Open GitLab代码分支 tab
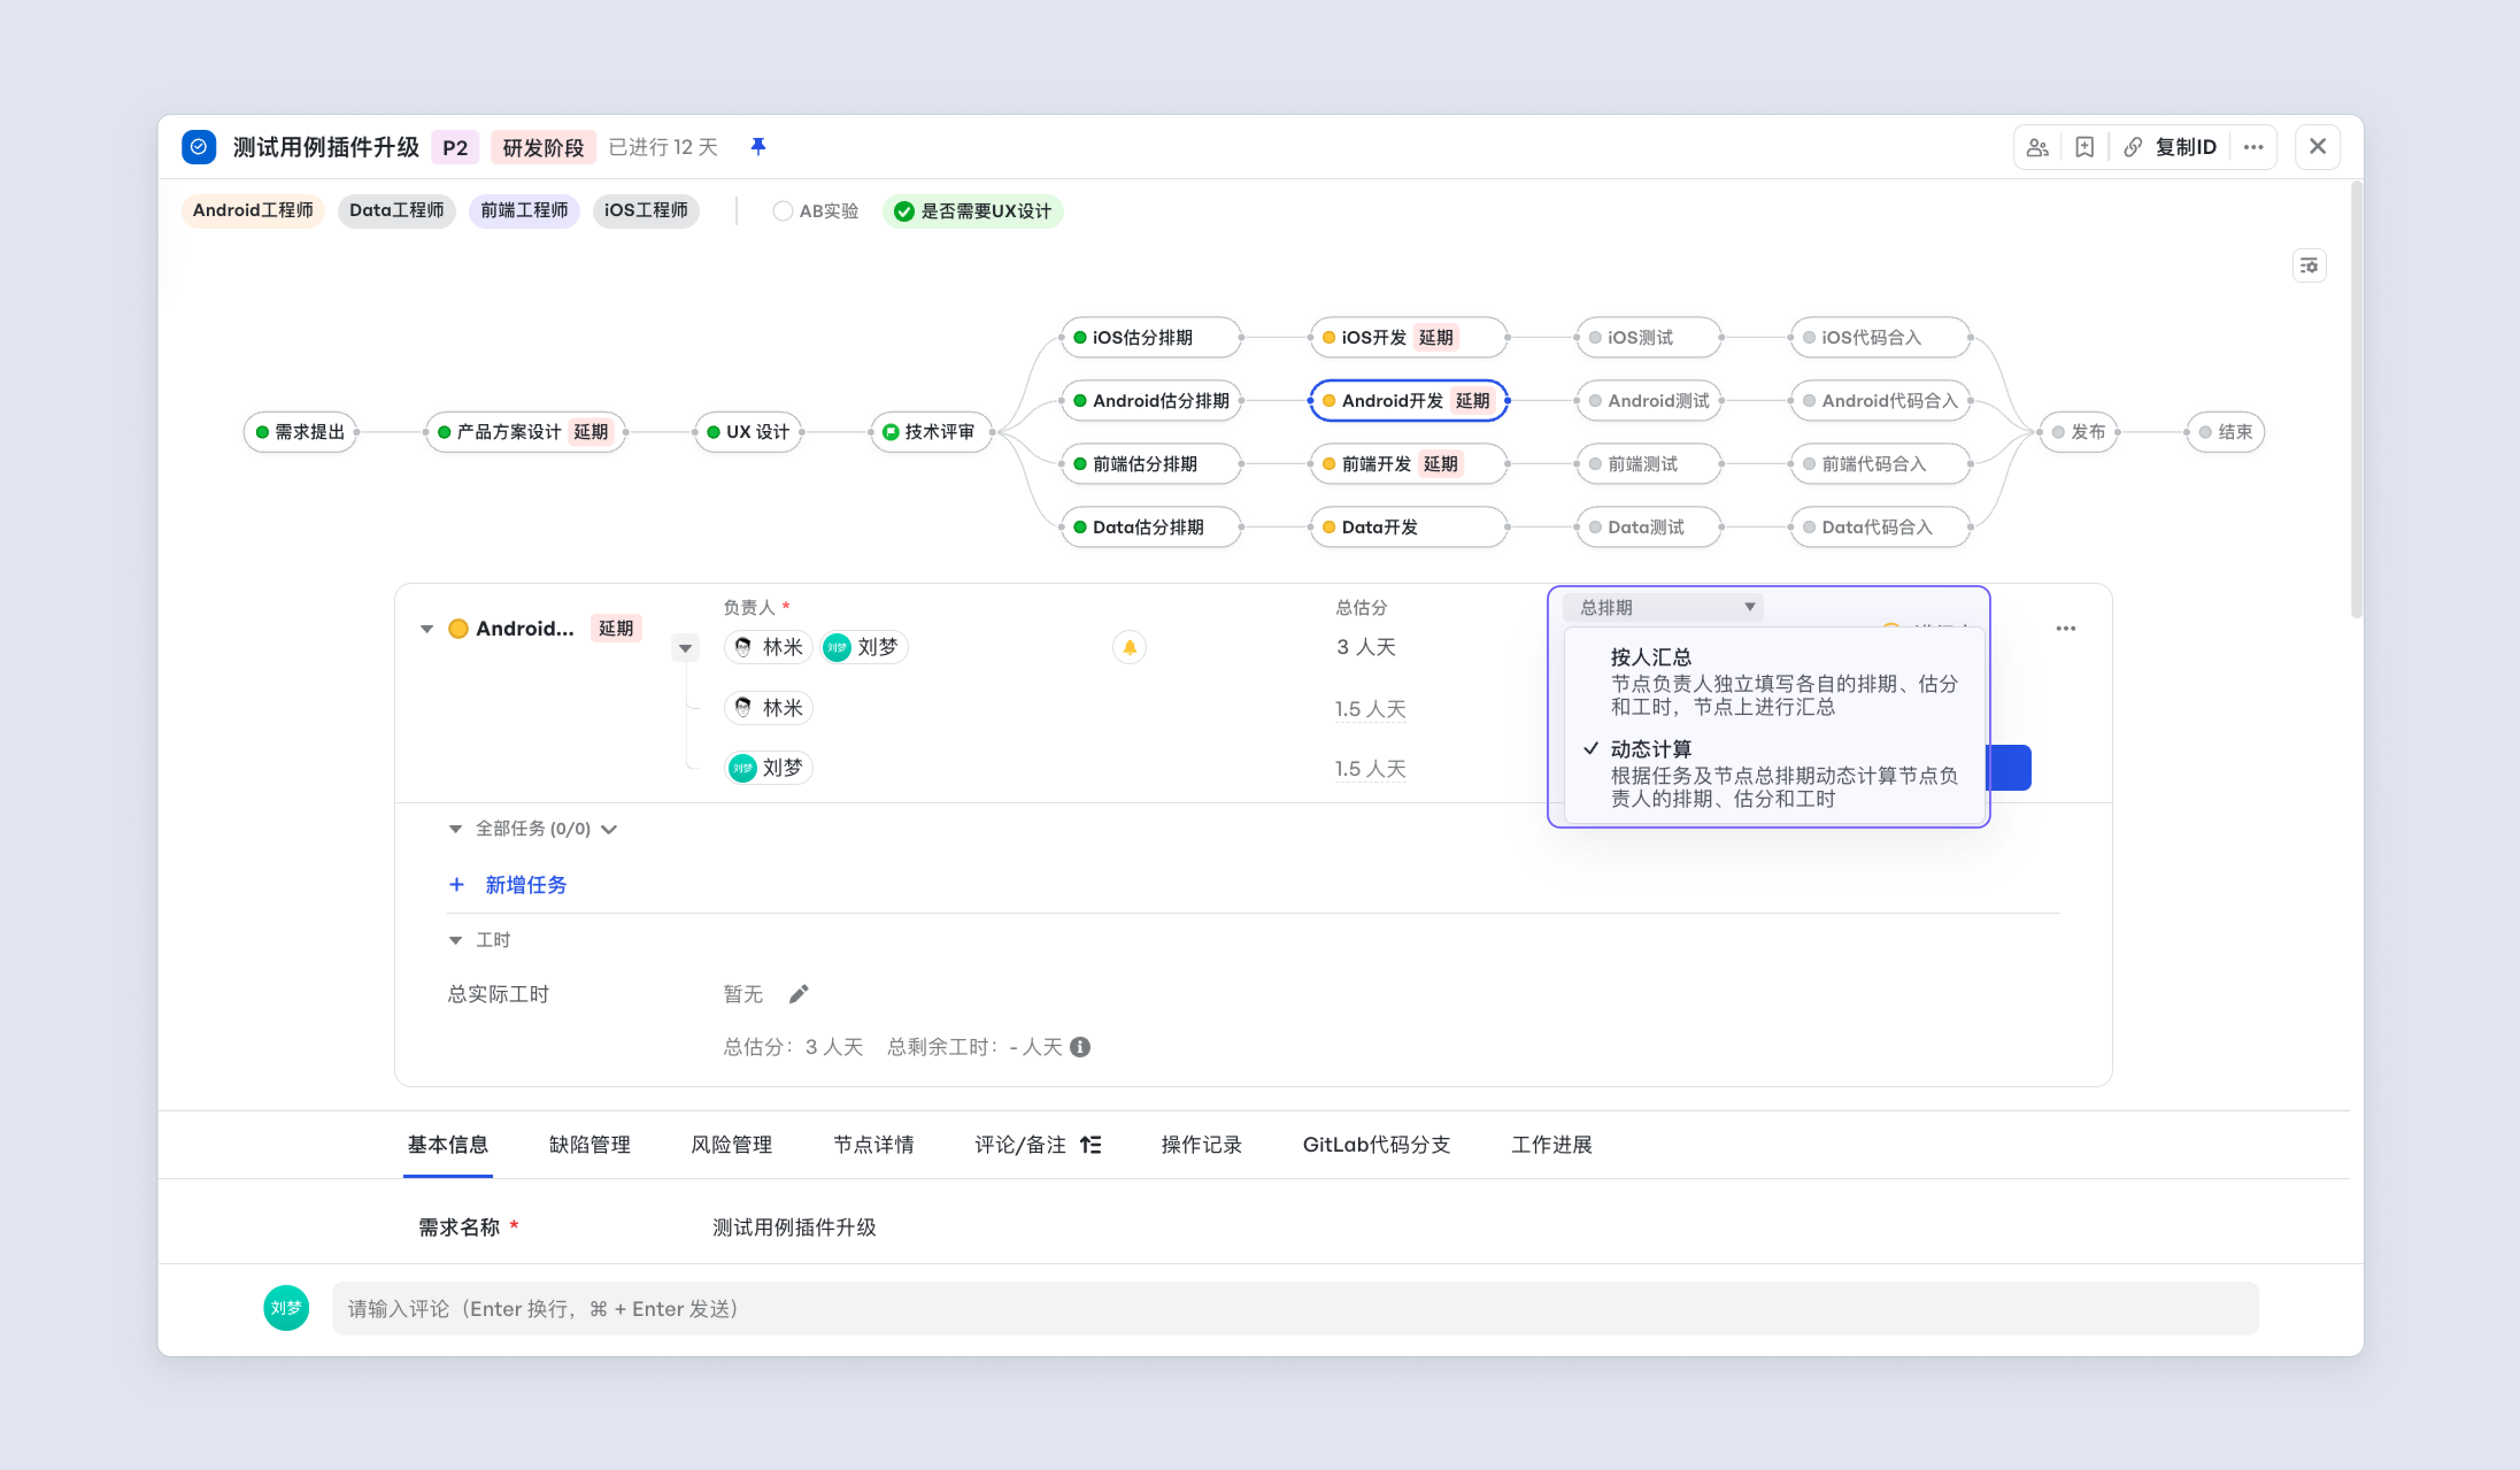Image resolution: width=2520 pixels, height=1470 pixels. click(x=1377, y=1145)
